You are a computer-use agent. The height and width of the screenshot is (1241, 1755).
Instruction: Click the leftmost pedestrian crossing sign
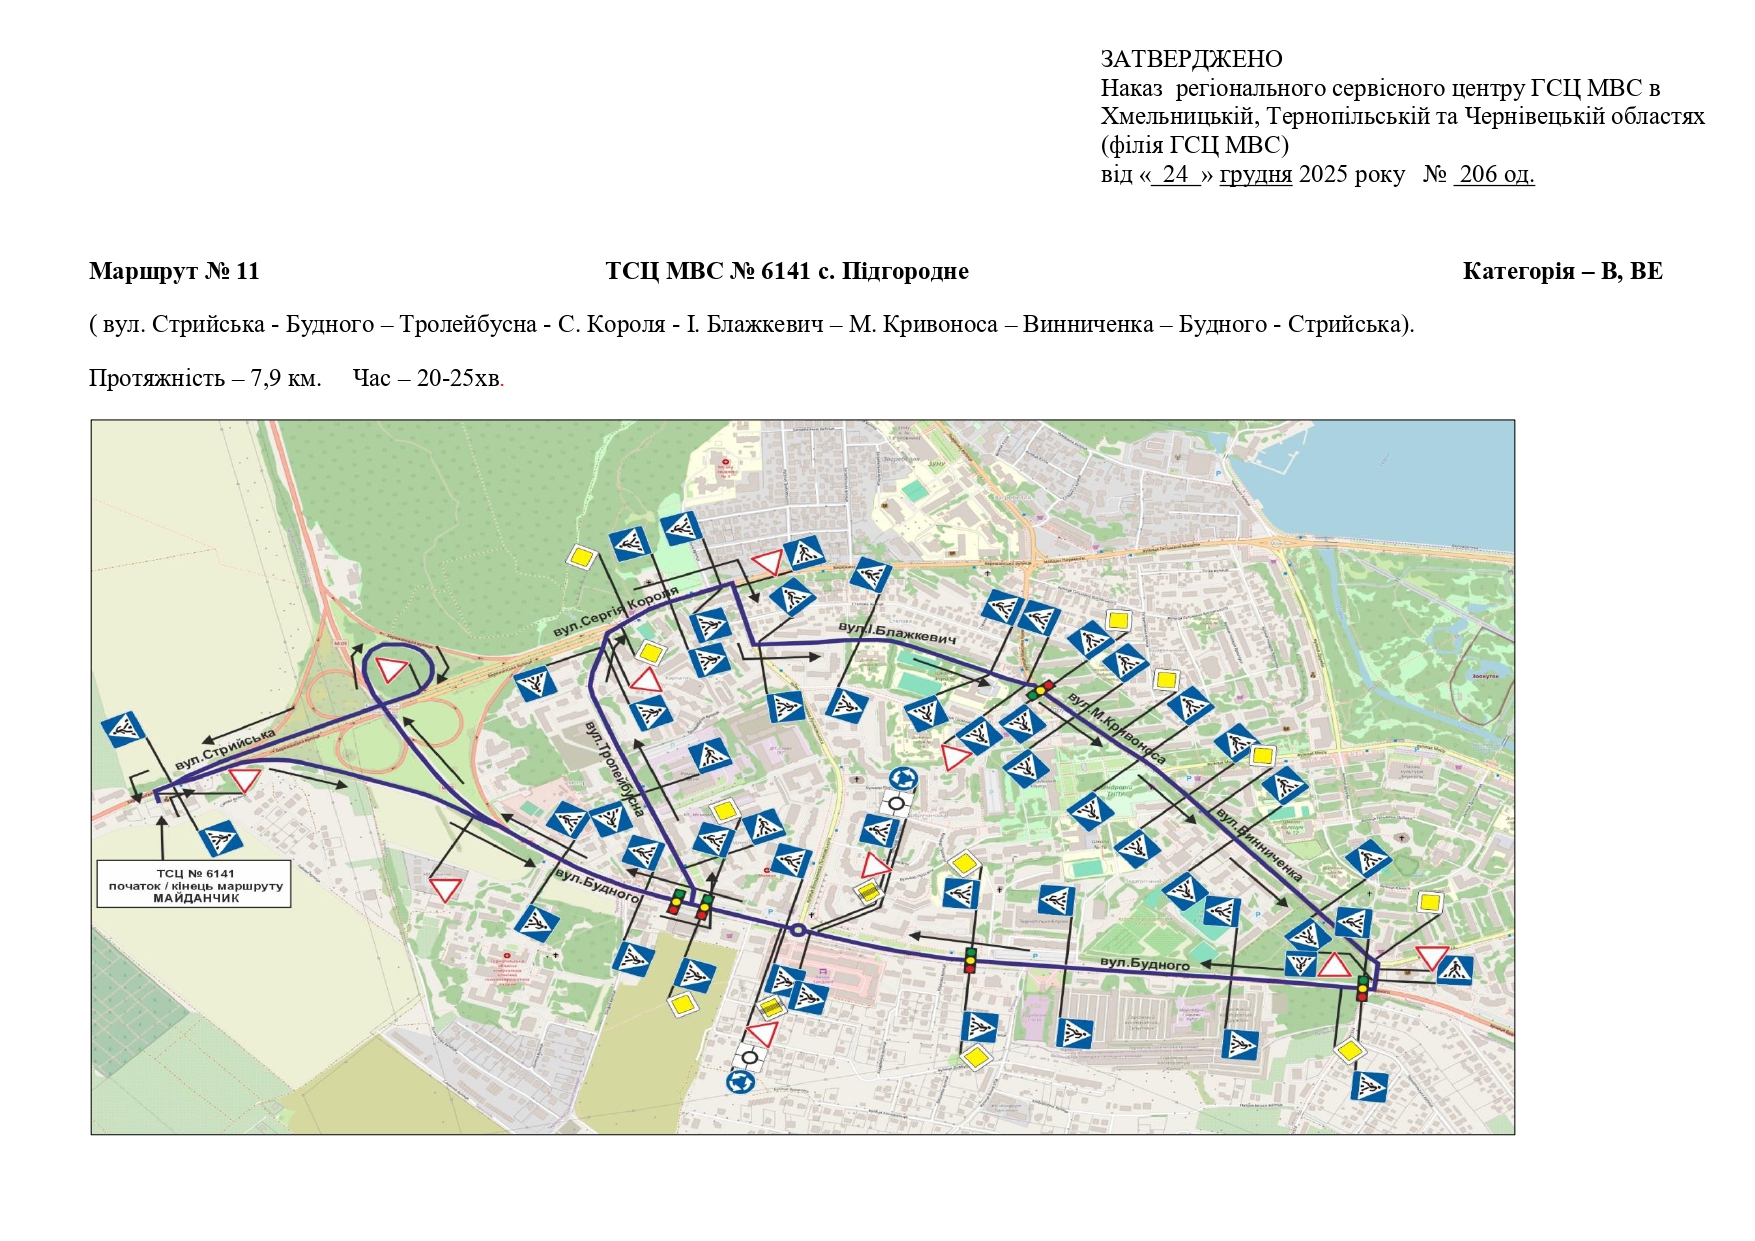pos(124,730)
